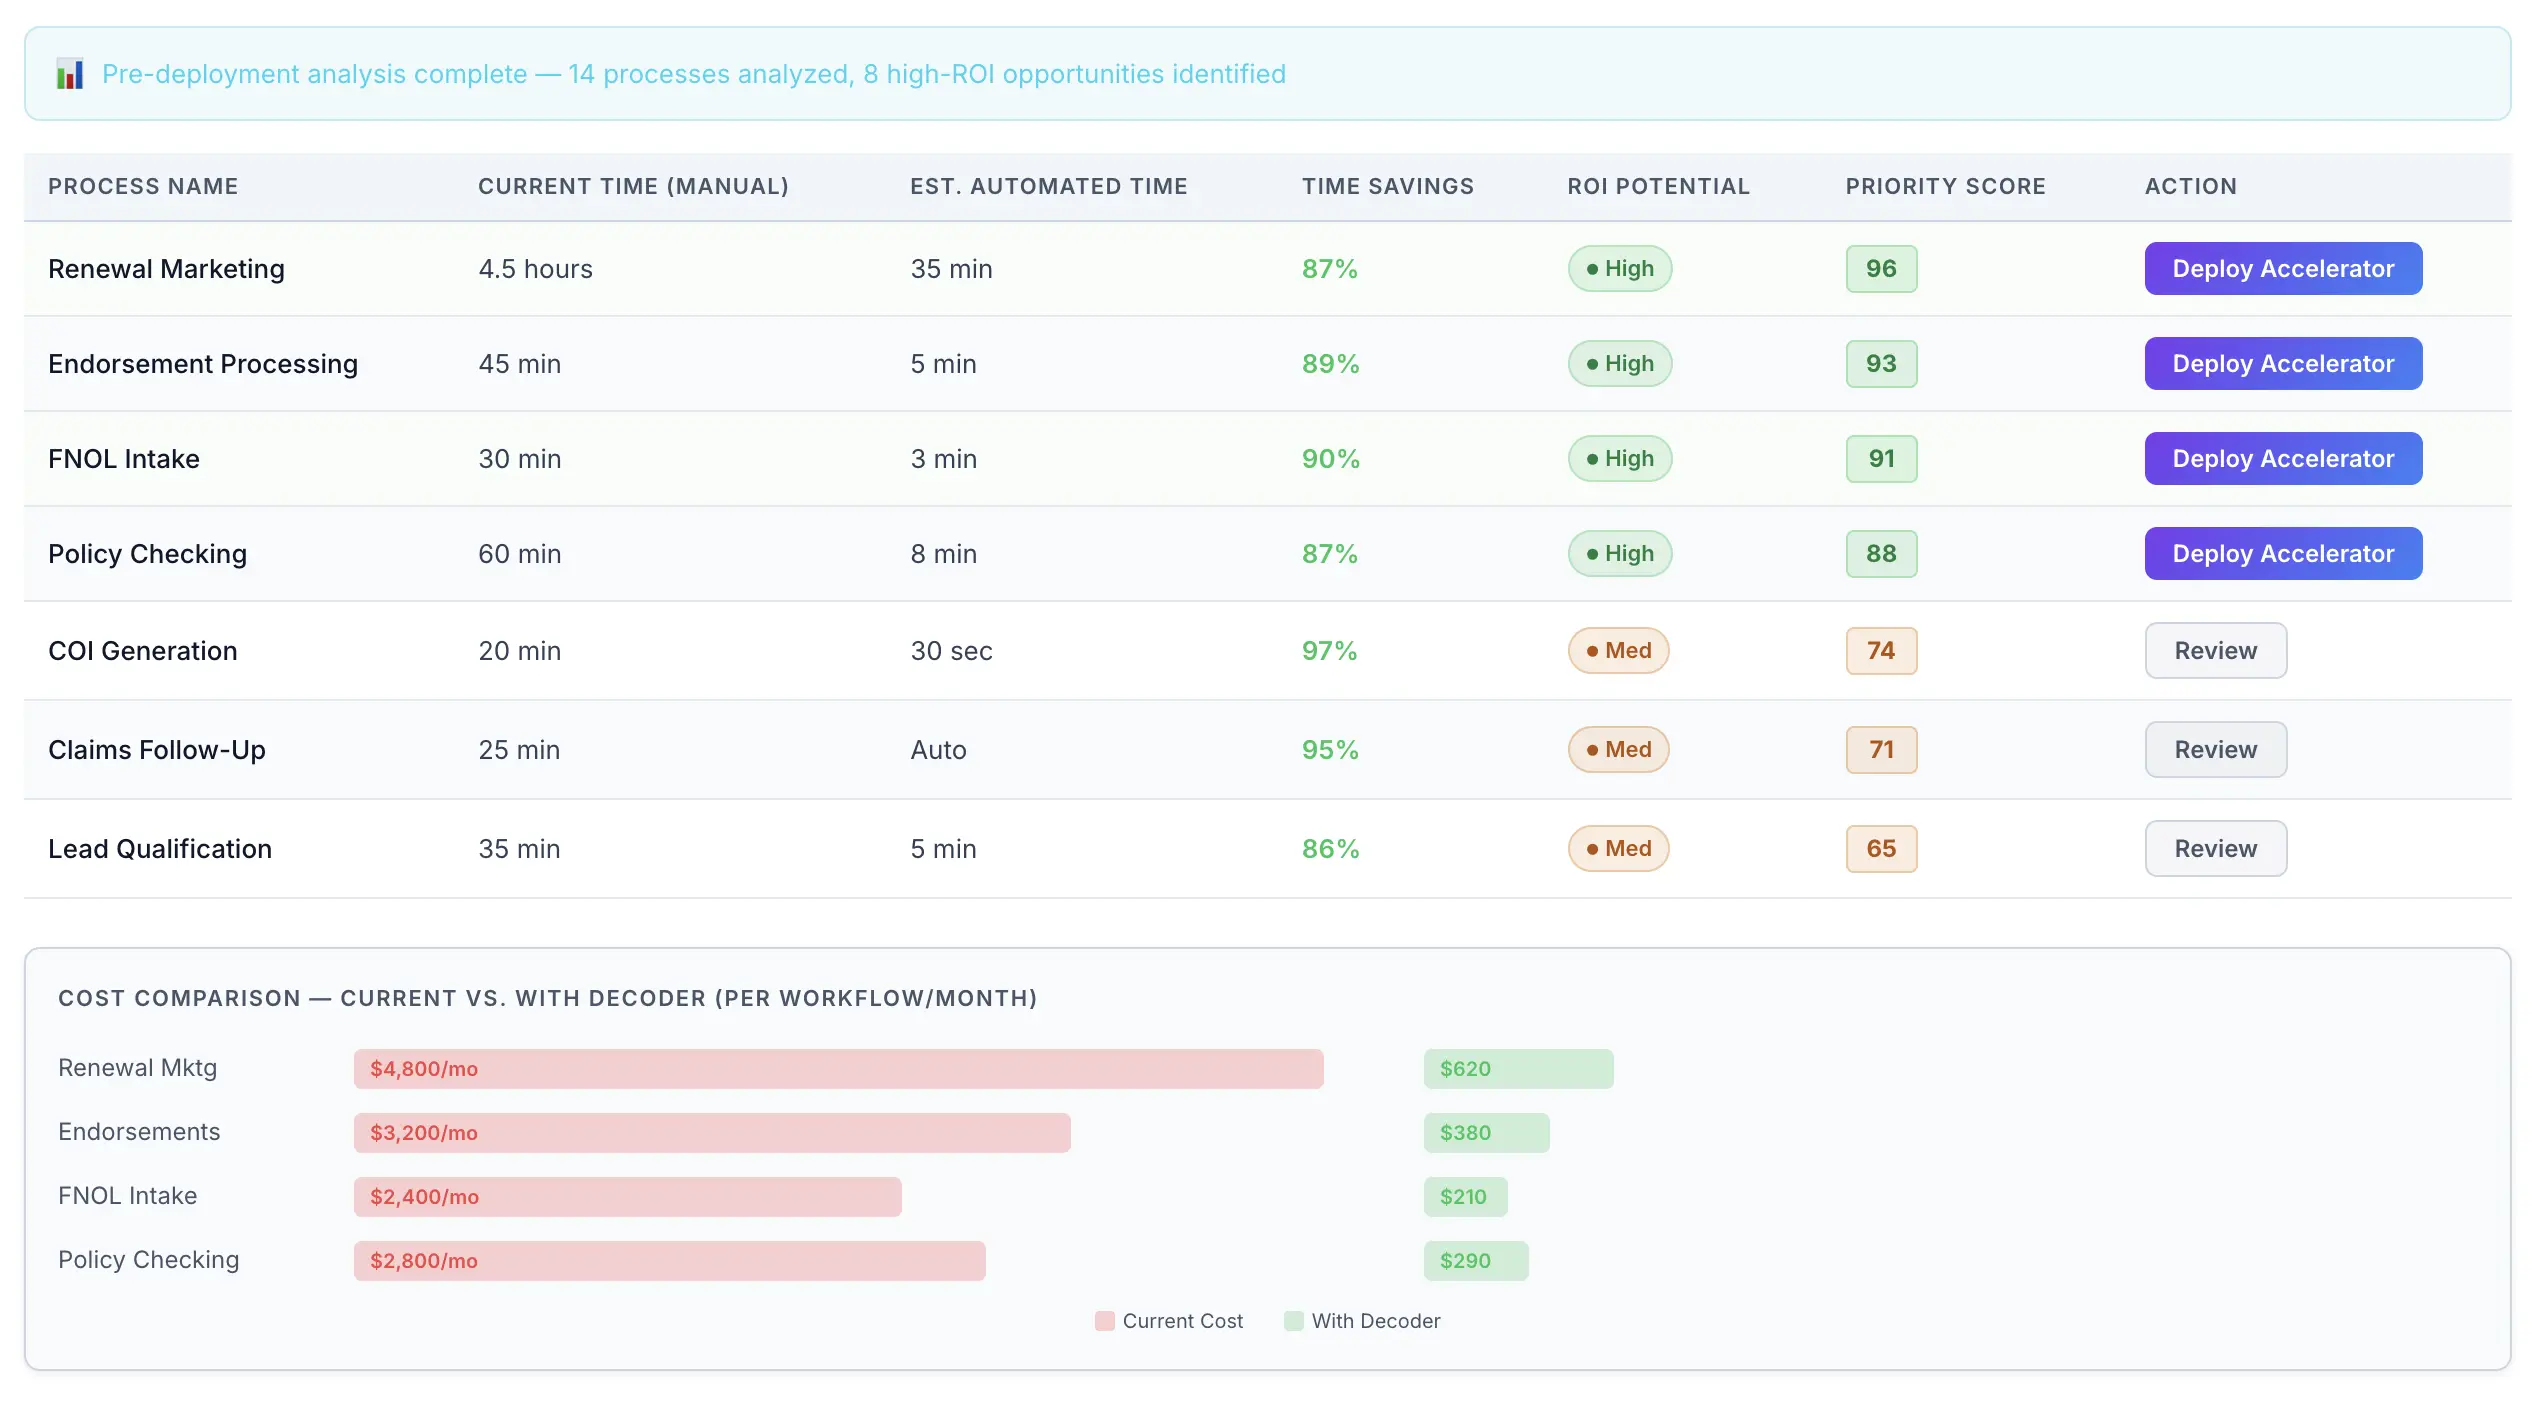Viewport: 2536px width, 1404px height.
Task: Deploy Accelerator for Endorsement Processing
Action: (x=2282, y=364)
